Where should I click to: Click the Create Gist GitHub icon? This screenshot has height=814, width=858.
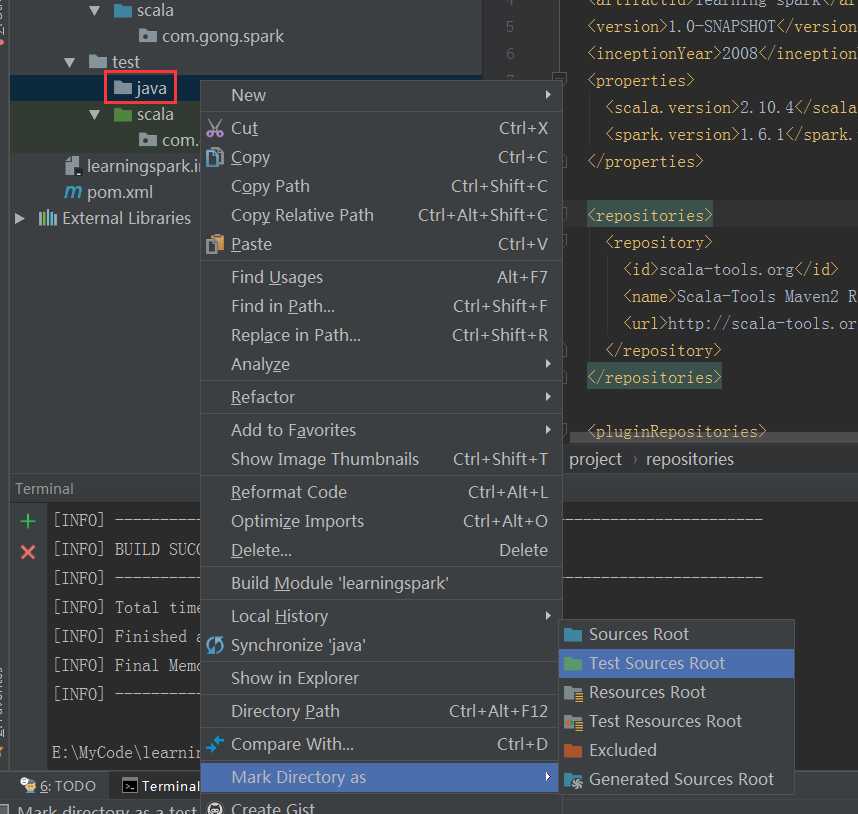[x=215, y=808]
